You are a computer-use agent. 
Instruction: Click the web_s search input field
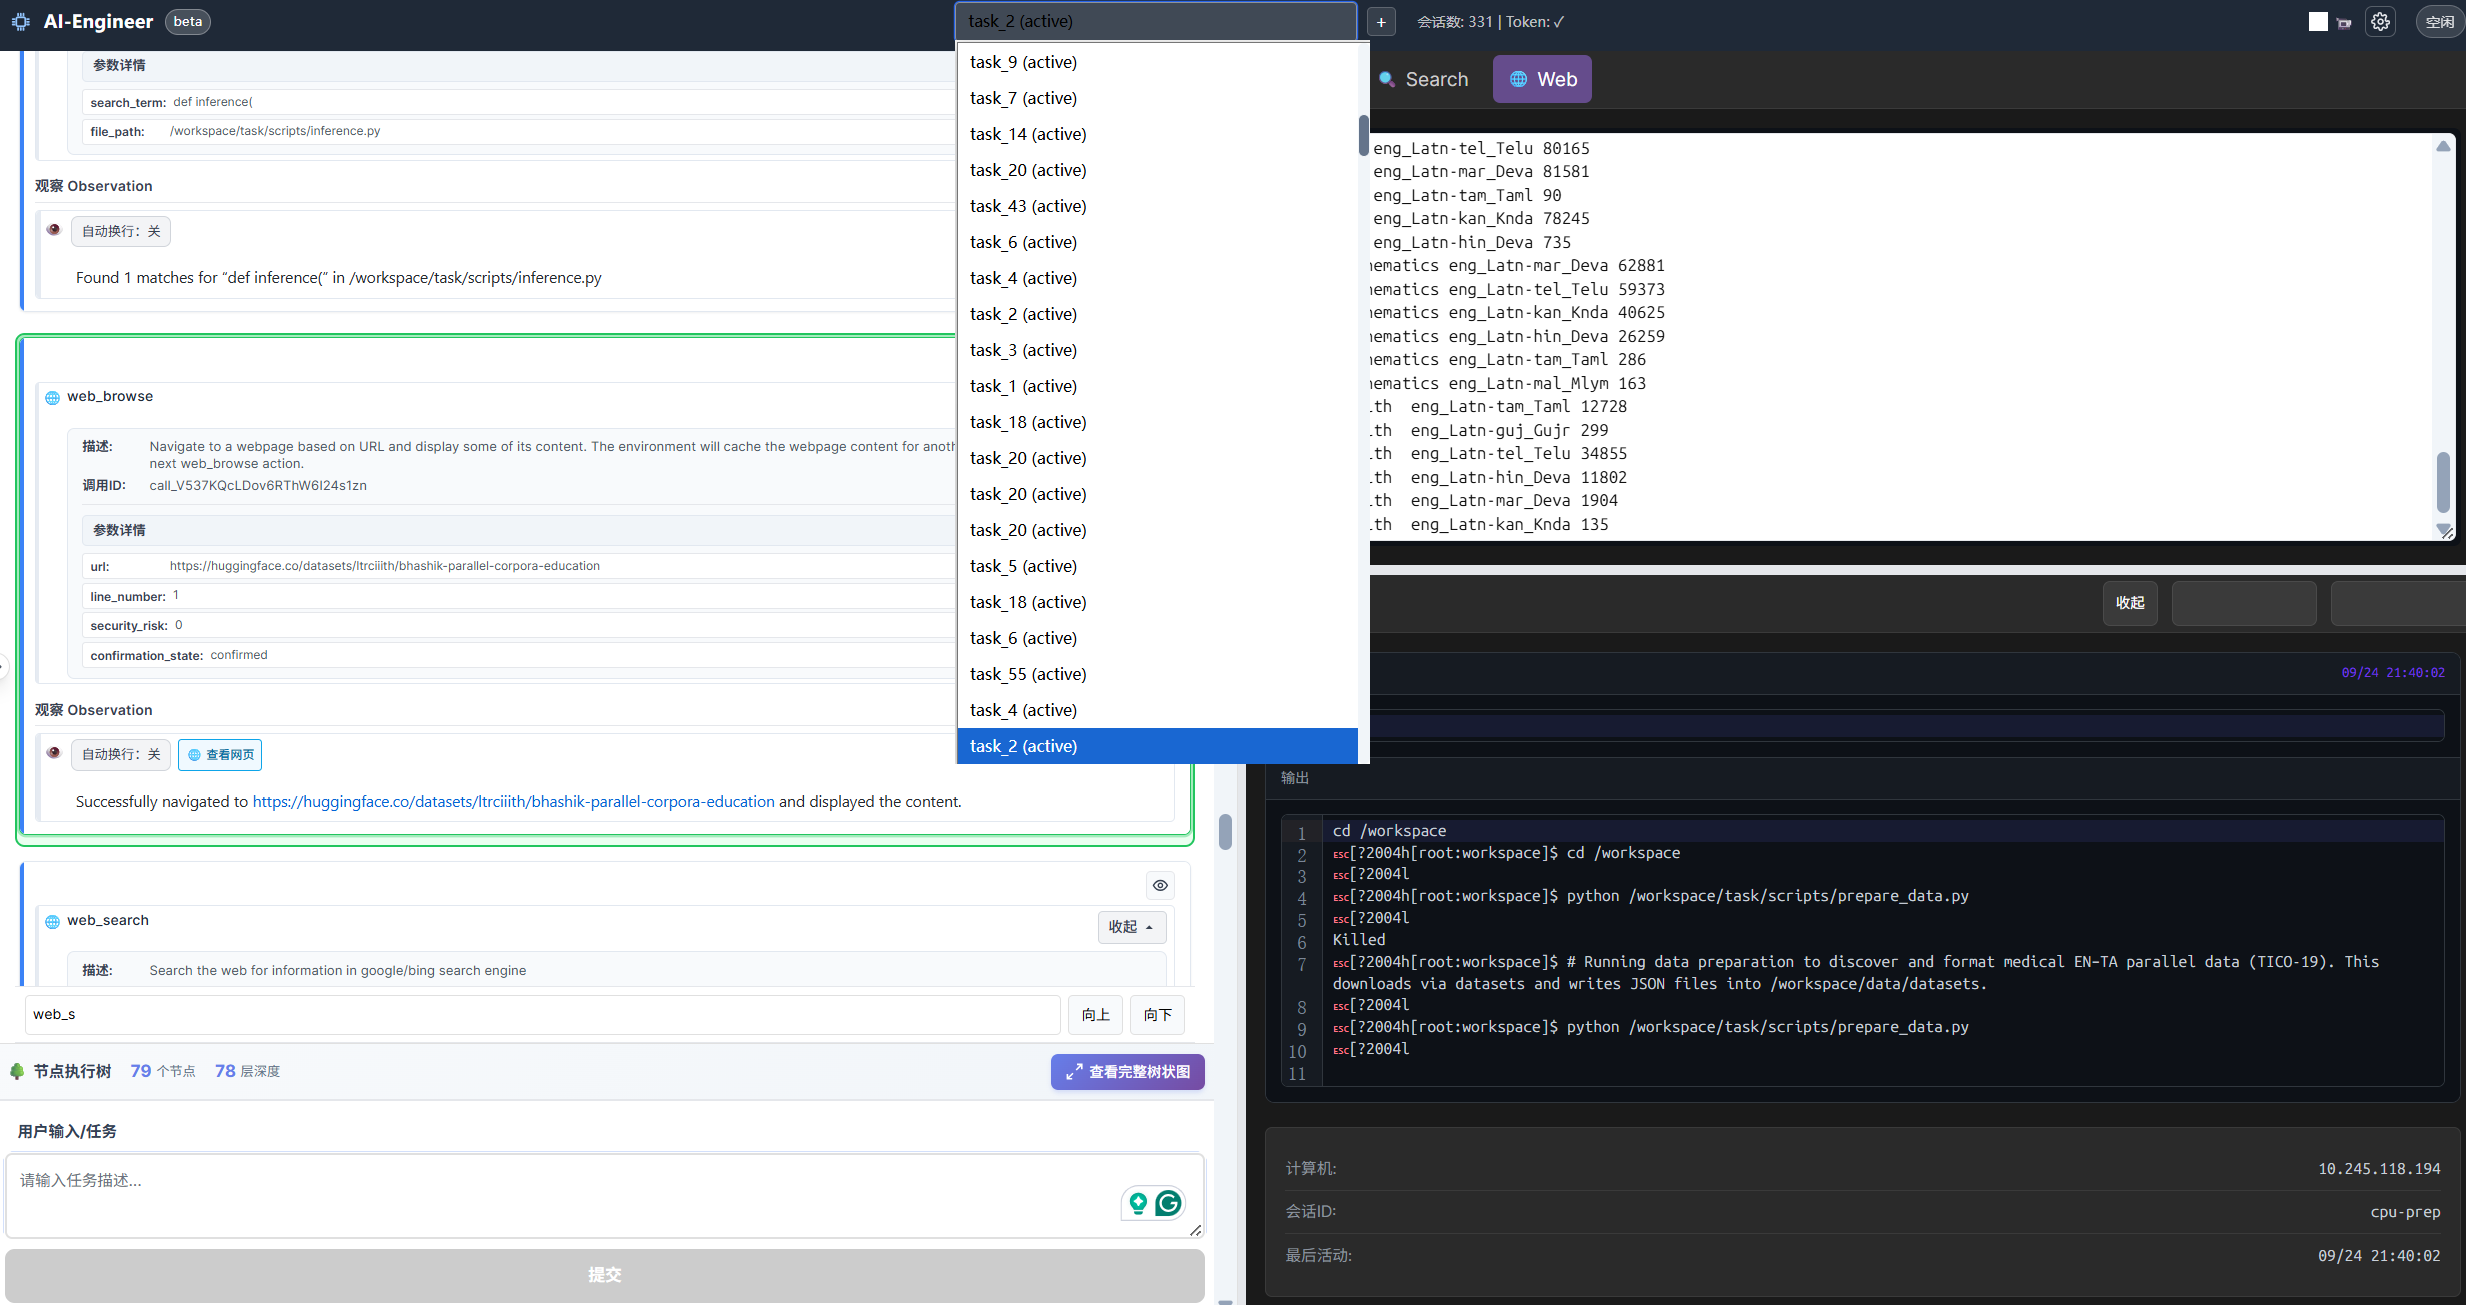point(541,1014)
